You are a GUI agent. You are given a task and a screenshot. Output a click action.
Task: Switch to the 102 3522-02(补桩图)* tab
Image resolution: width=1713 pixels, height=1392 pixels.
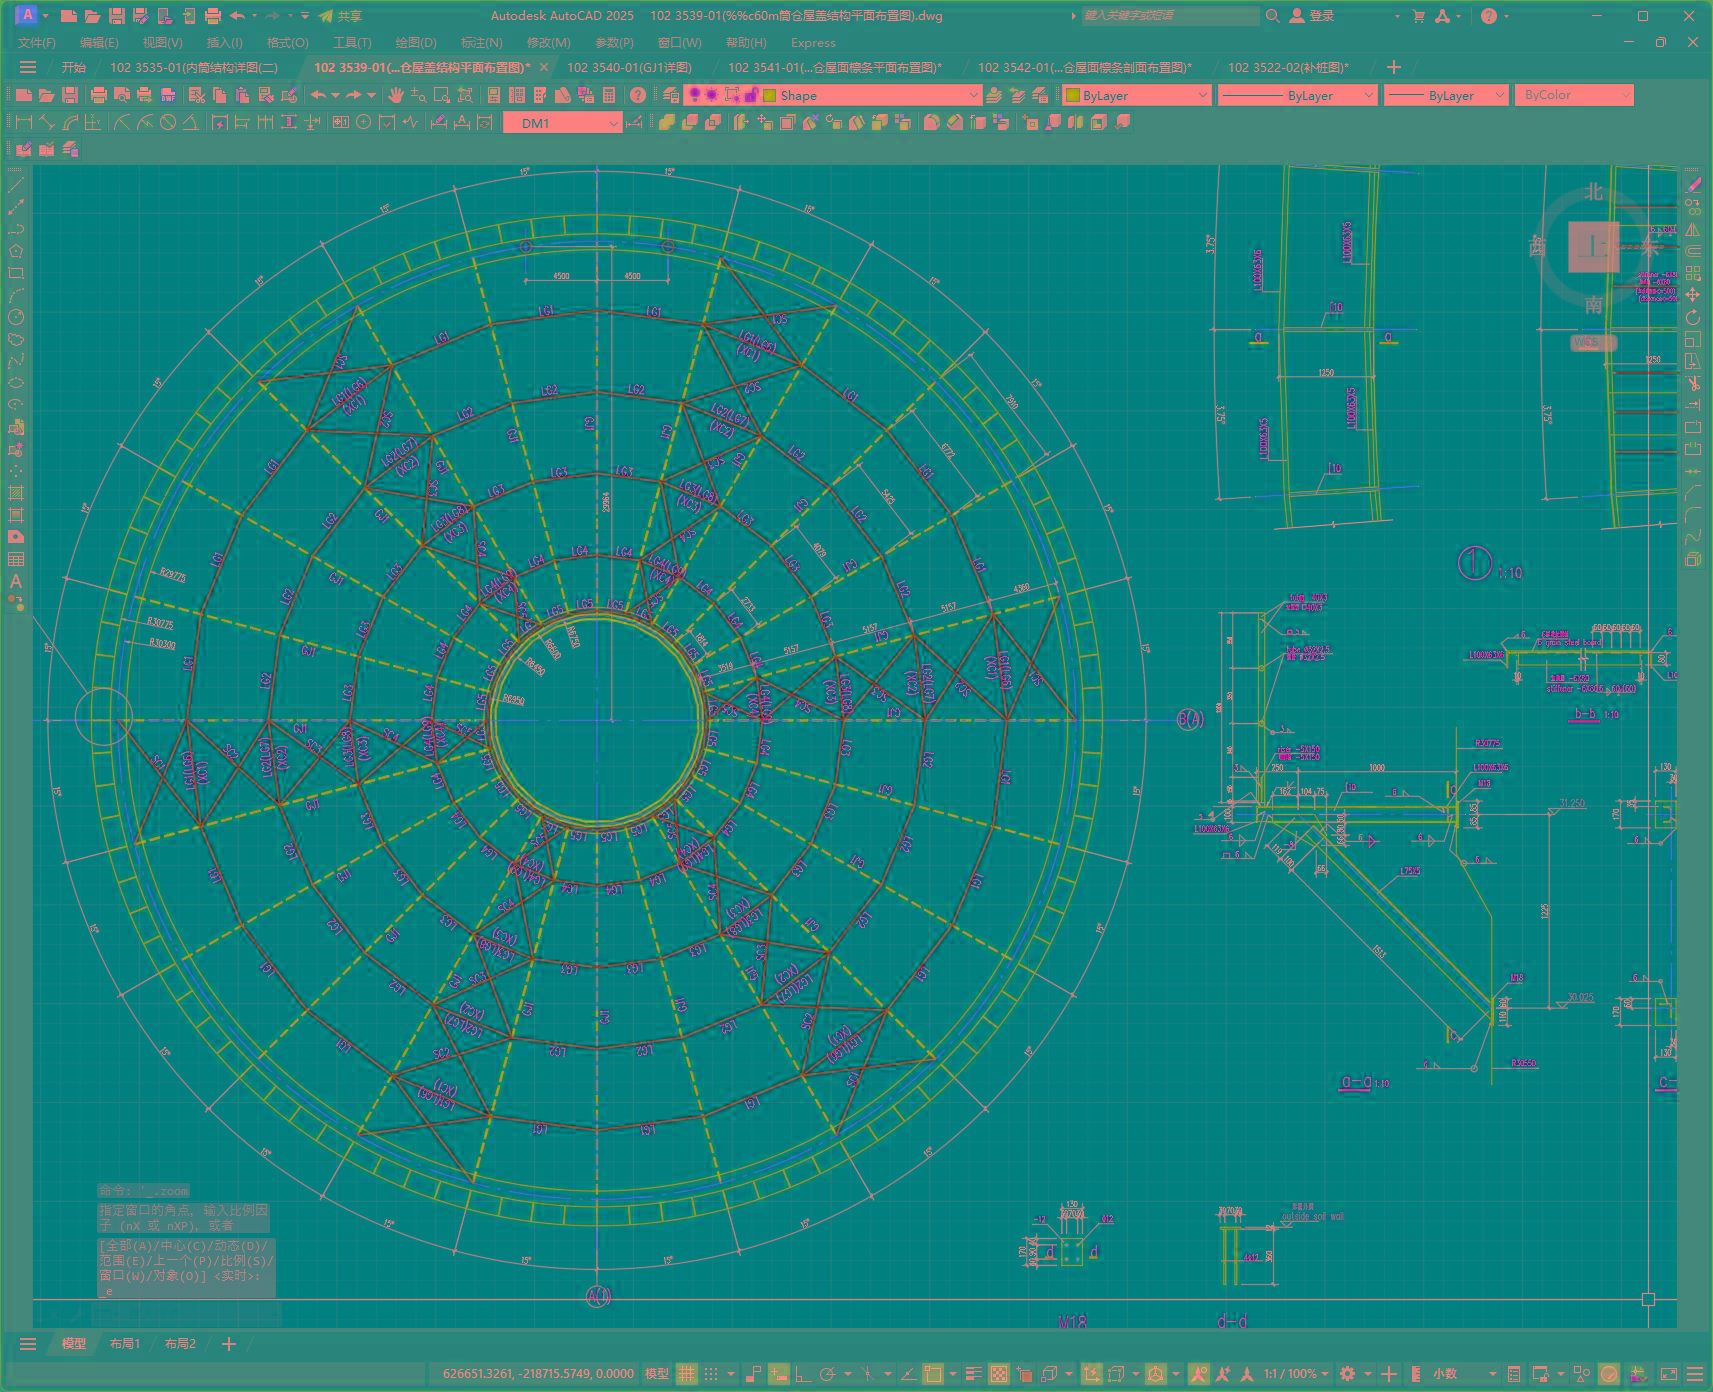[x=1288, y=67]
